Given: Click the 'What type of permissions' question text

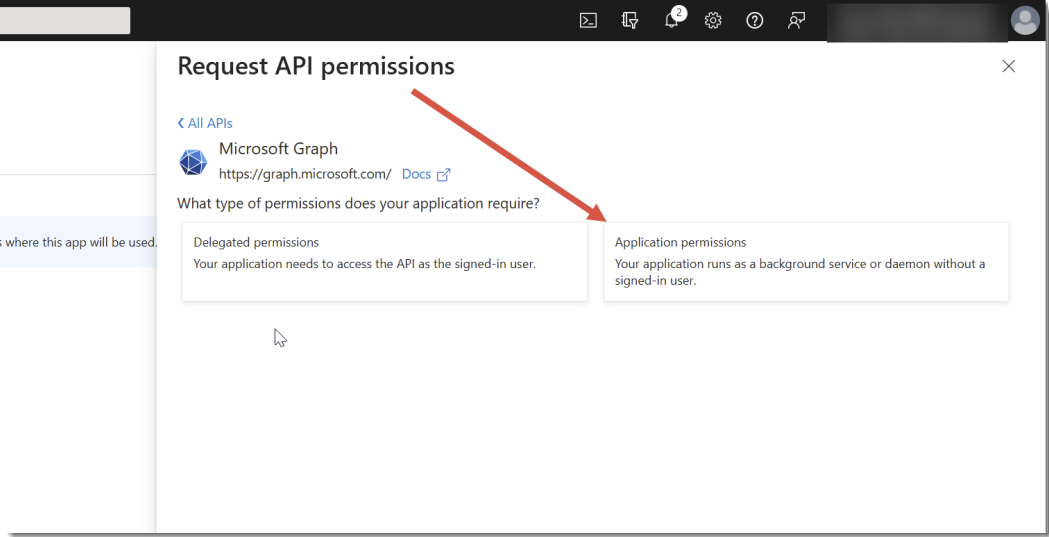Looking at the screenshot, I should 358,203.
